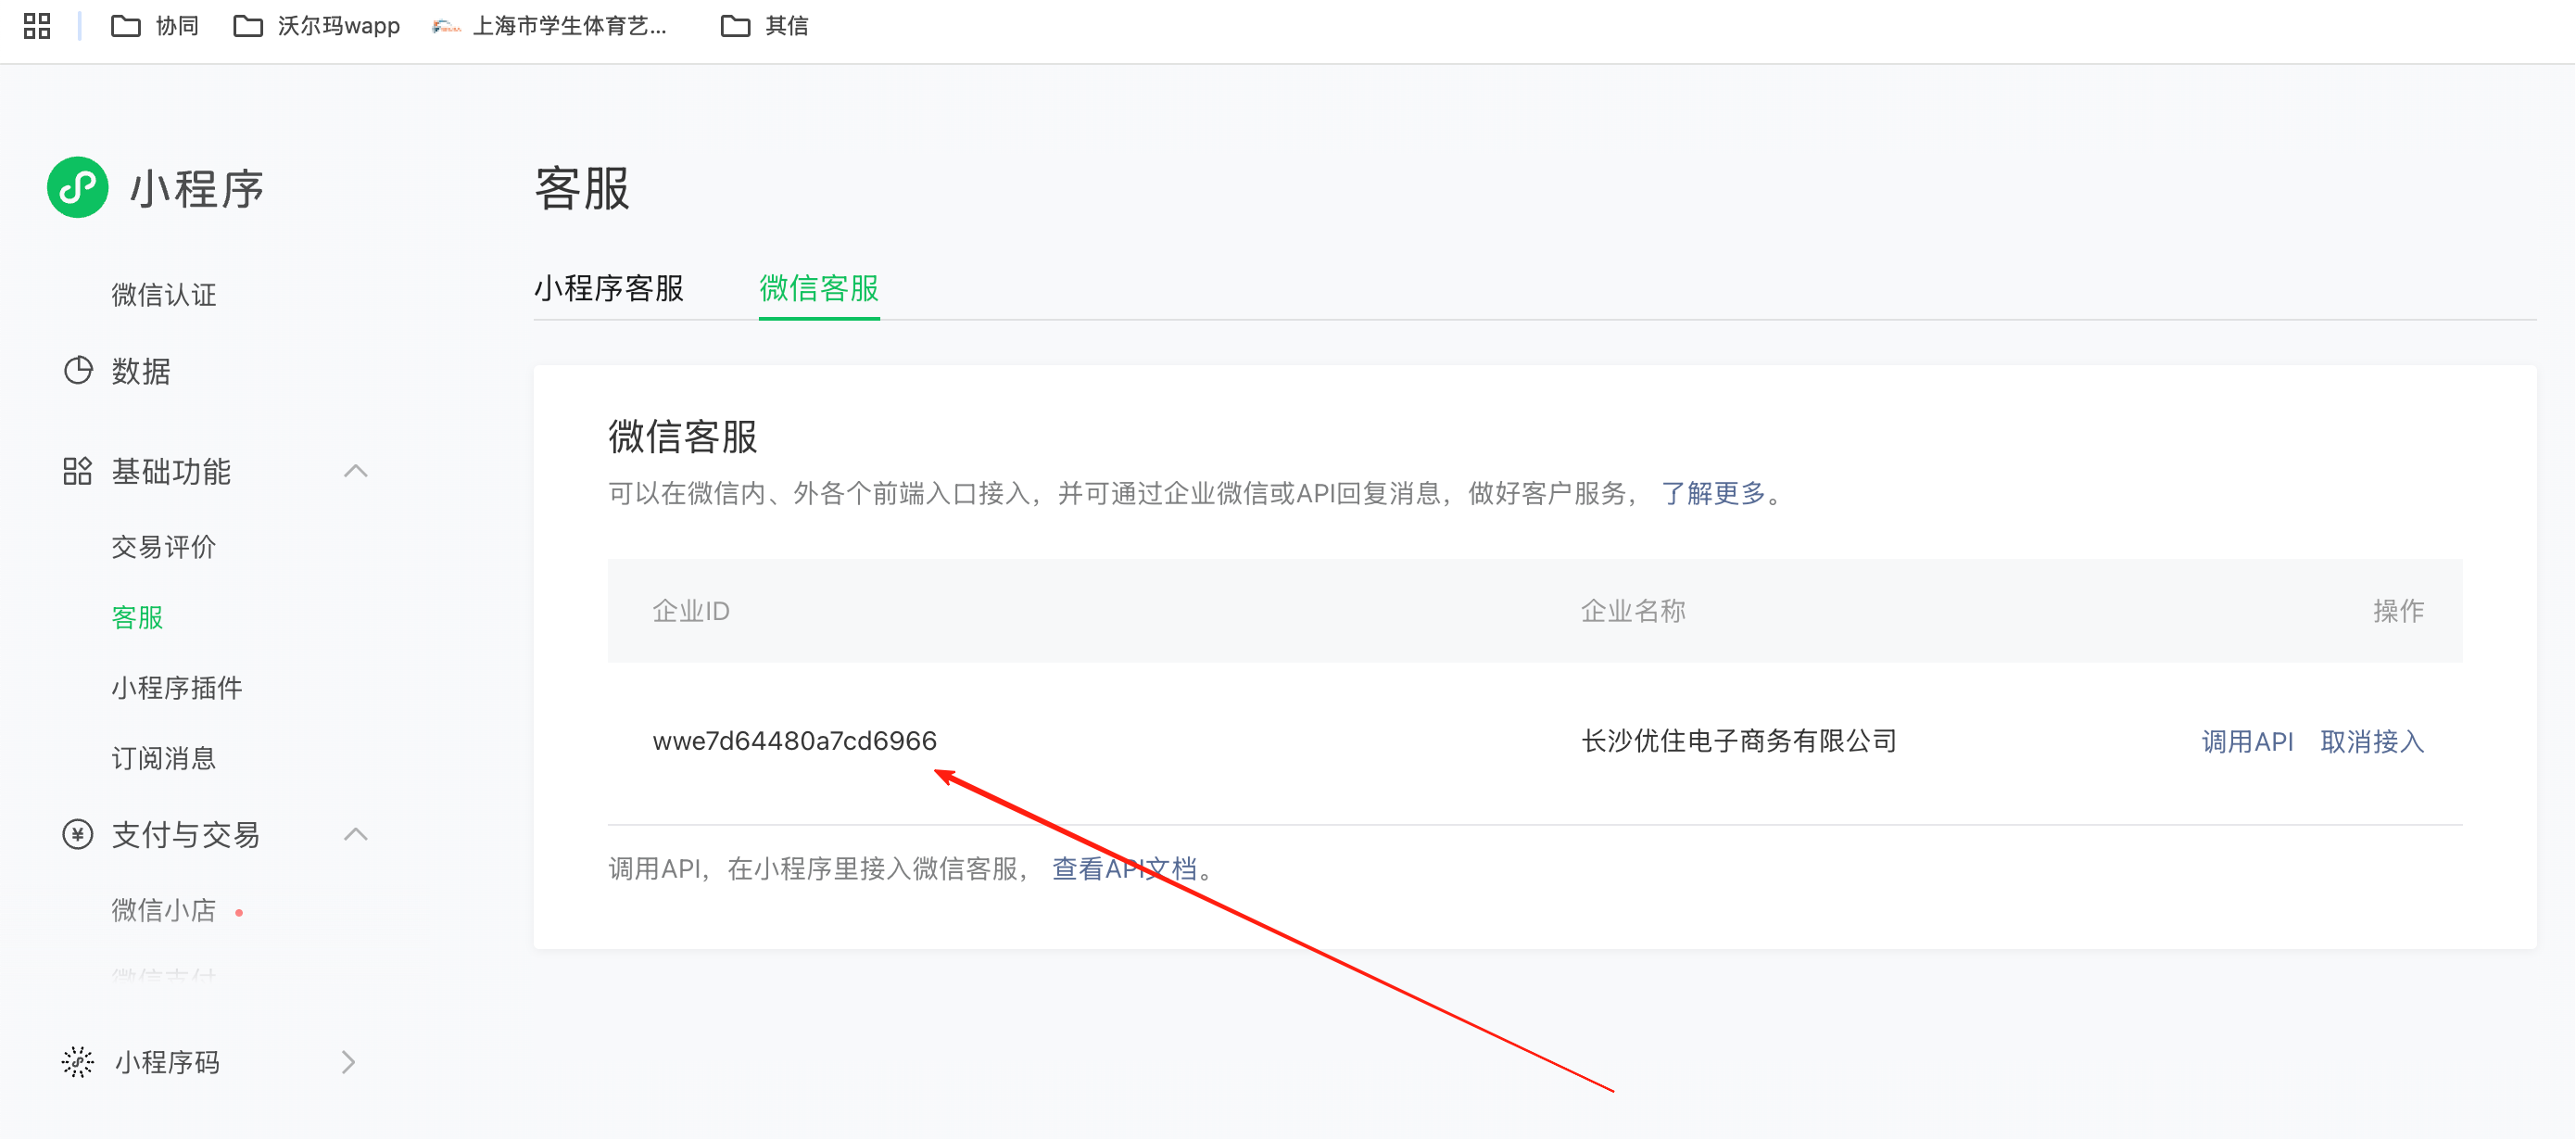Open 查看API文档 link

(x=1124, y=868)
